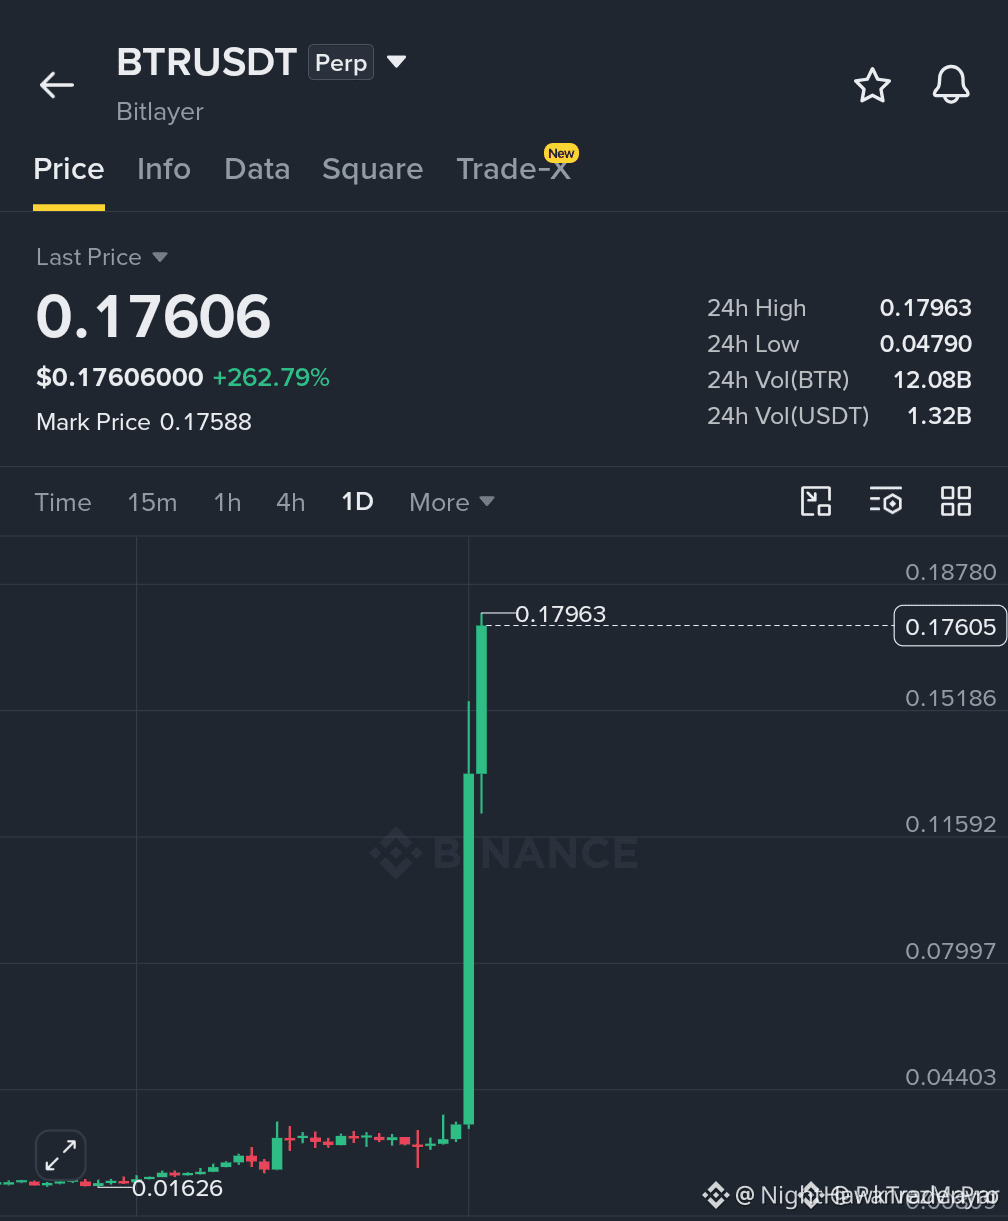Click the 0.01626 low label on chart
The height and width of the screenshot is (1221, 1008).
[x=177, y=1188]
